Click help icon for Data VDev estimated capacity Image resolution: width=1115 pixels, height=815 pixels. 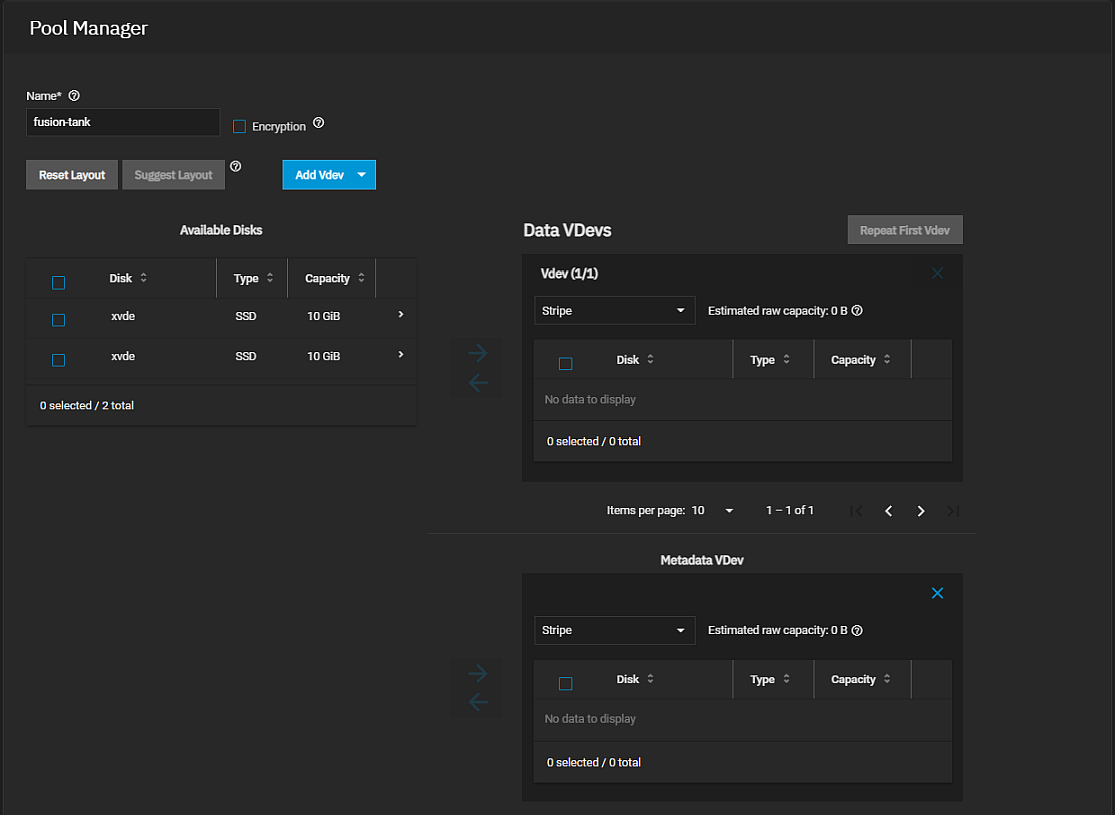tap(857, 311)
